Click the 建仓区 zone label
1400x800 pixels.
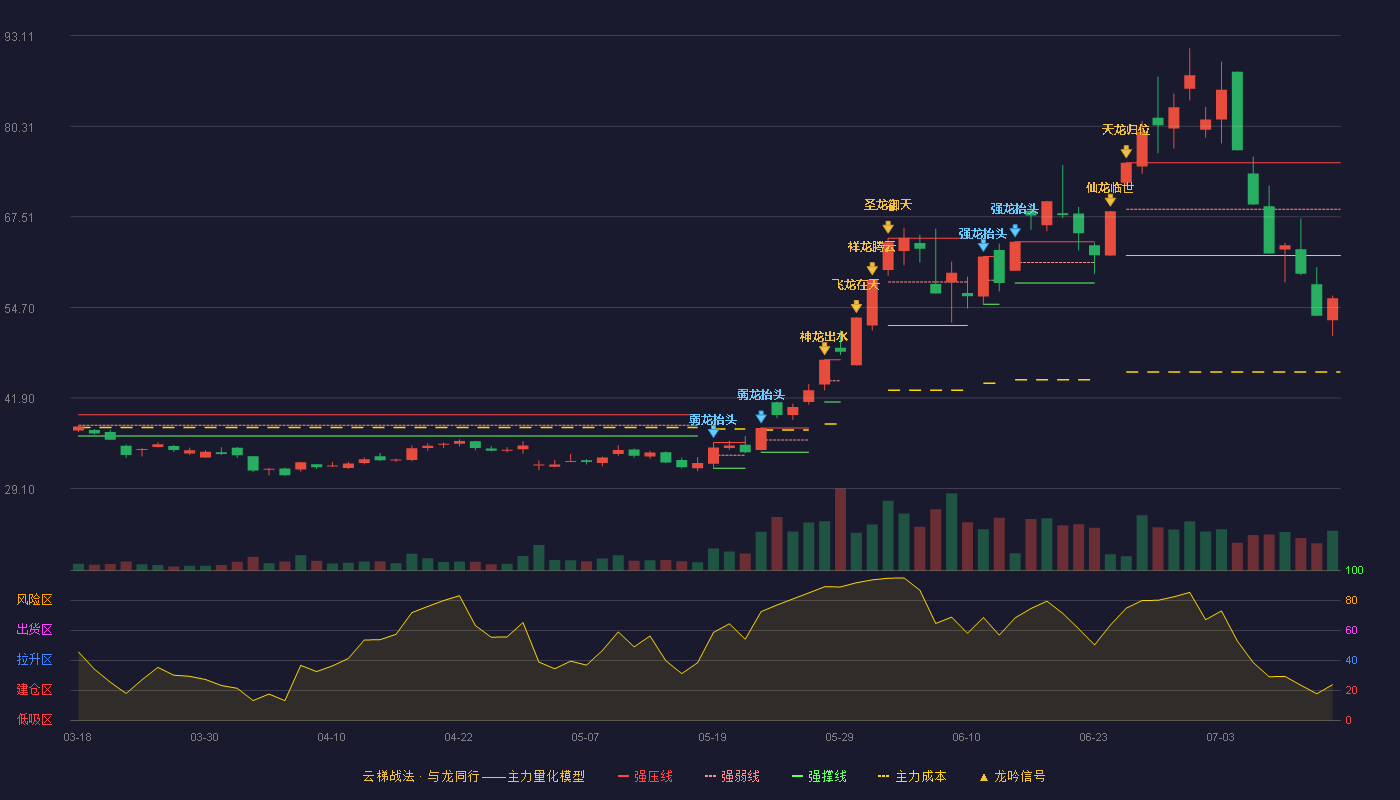(34, 690)
